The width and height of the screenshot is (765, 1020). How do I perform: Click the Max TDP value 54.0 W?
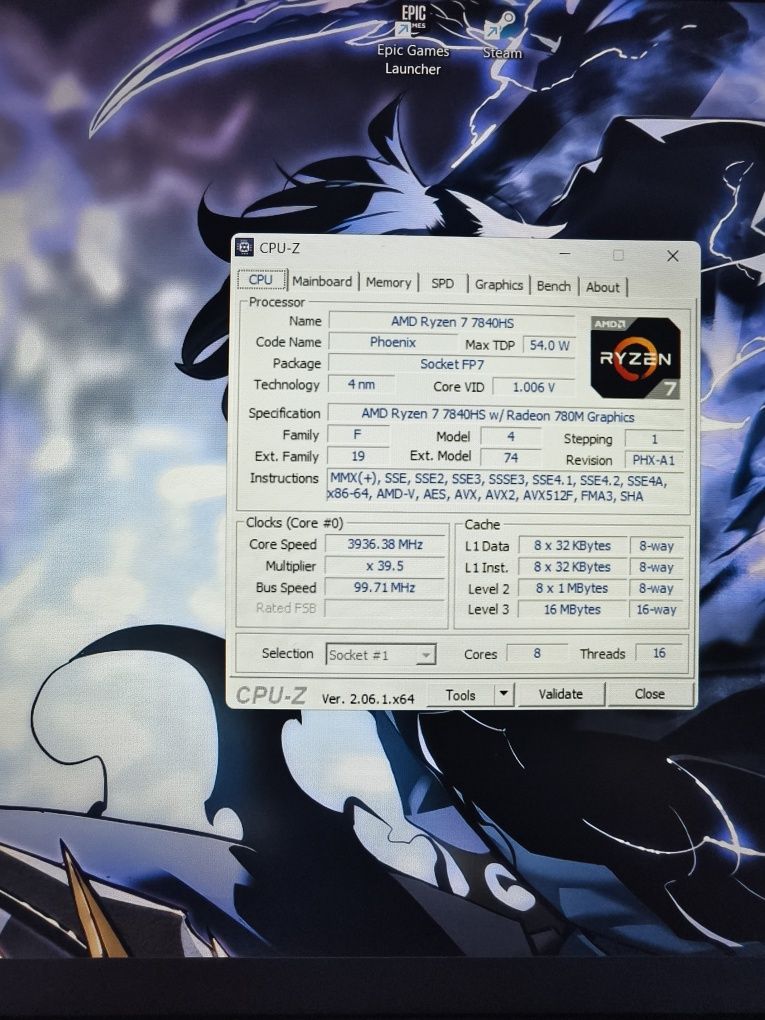[x=549, y=345]
